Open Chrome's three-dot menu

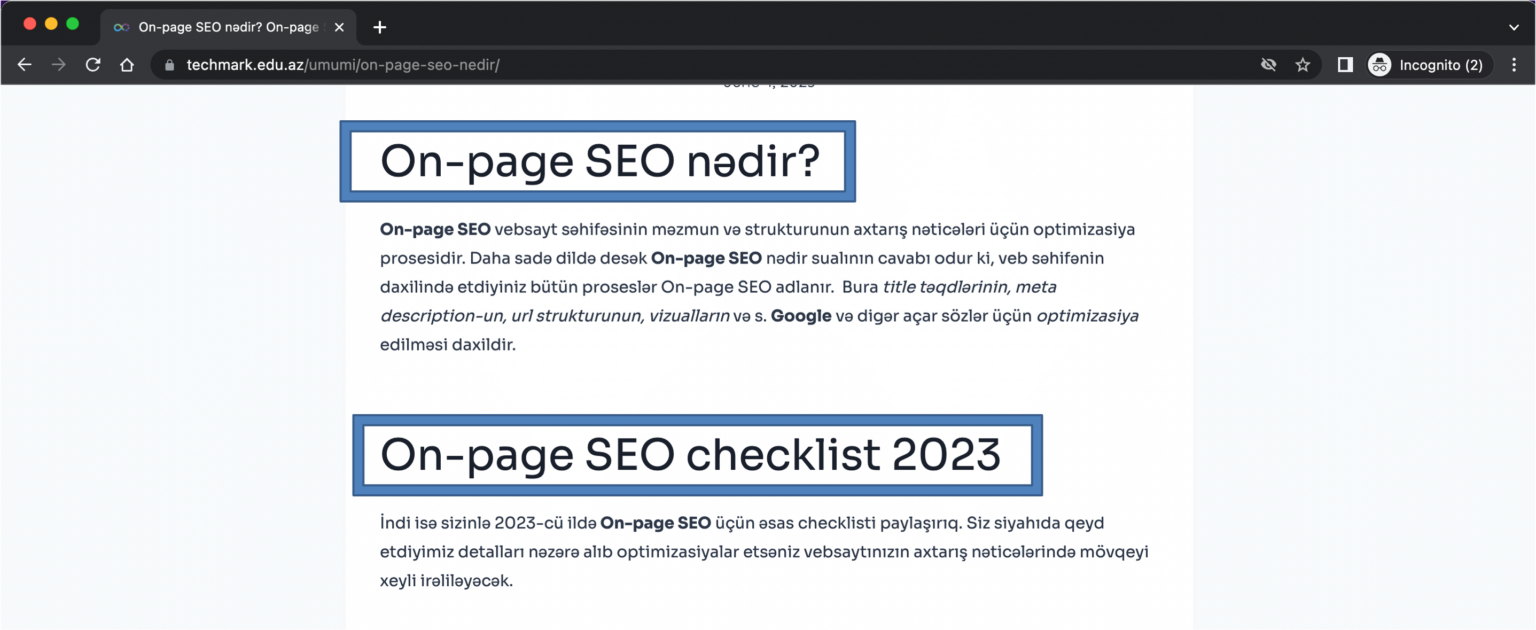(1513, 64)
